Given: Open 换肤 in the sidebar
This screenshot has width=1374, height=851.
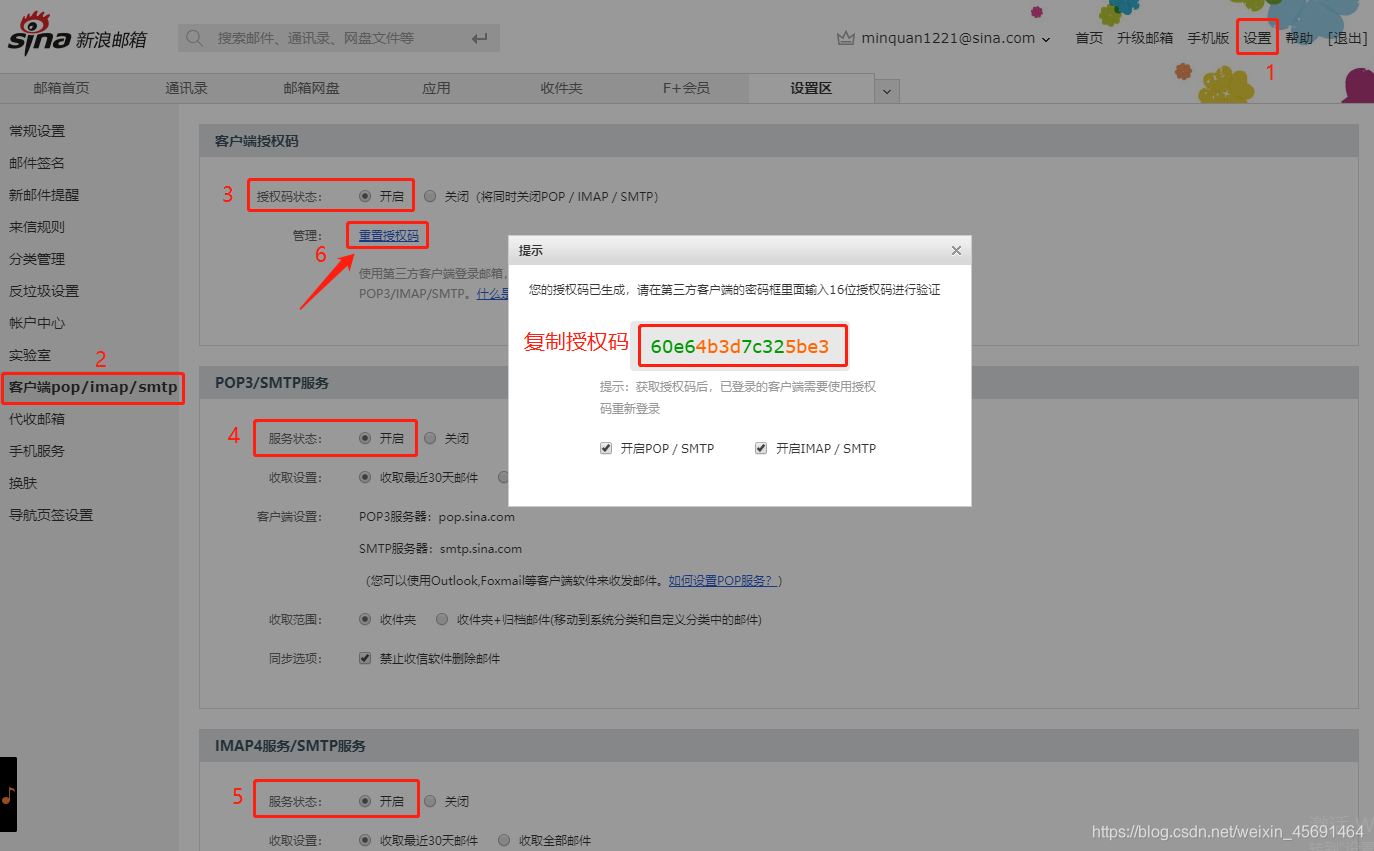Looking at the screenshot, I should pos(23,483).
